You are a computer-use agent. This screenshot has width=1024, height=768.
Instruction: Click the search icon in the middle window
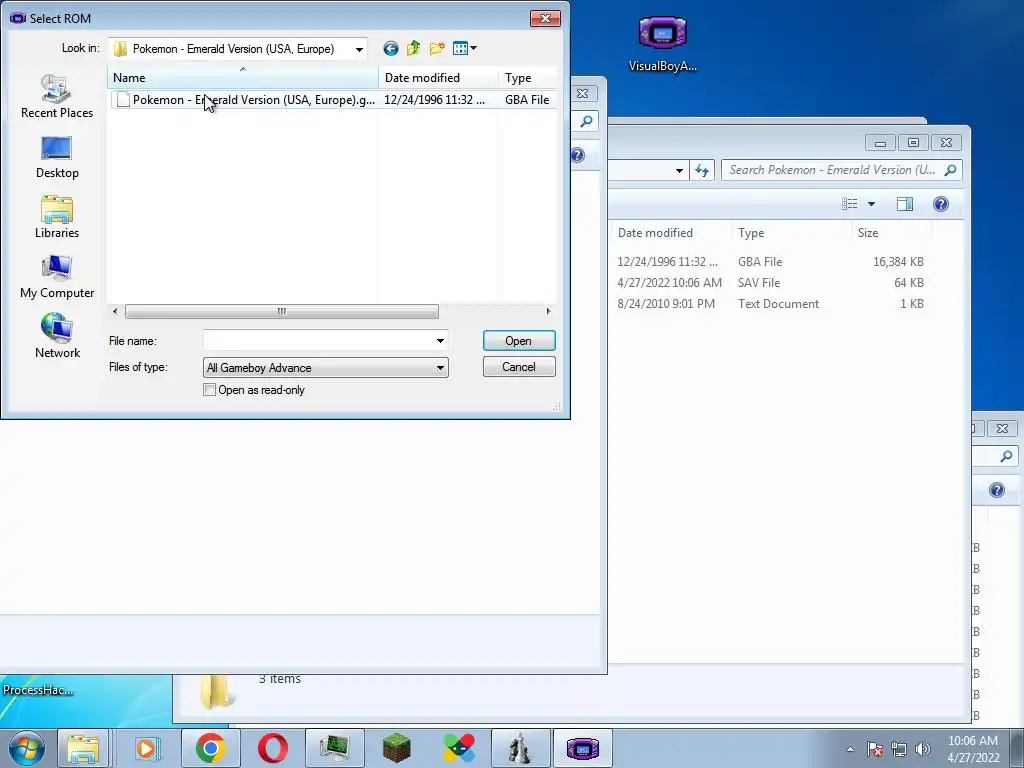[586, 121]
